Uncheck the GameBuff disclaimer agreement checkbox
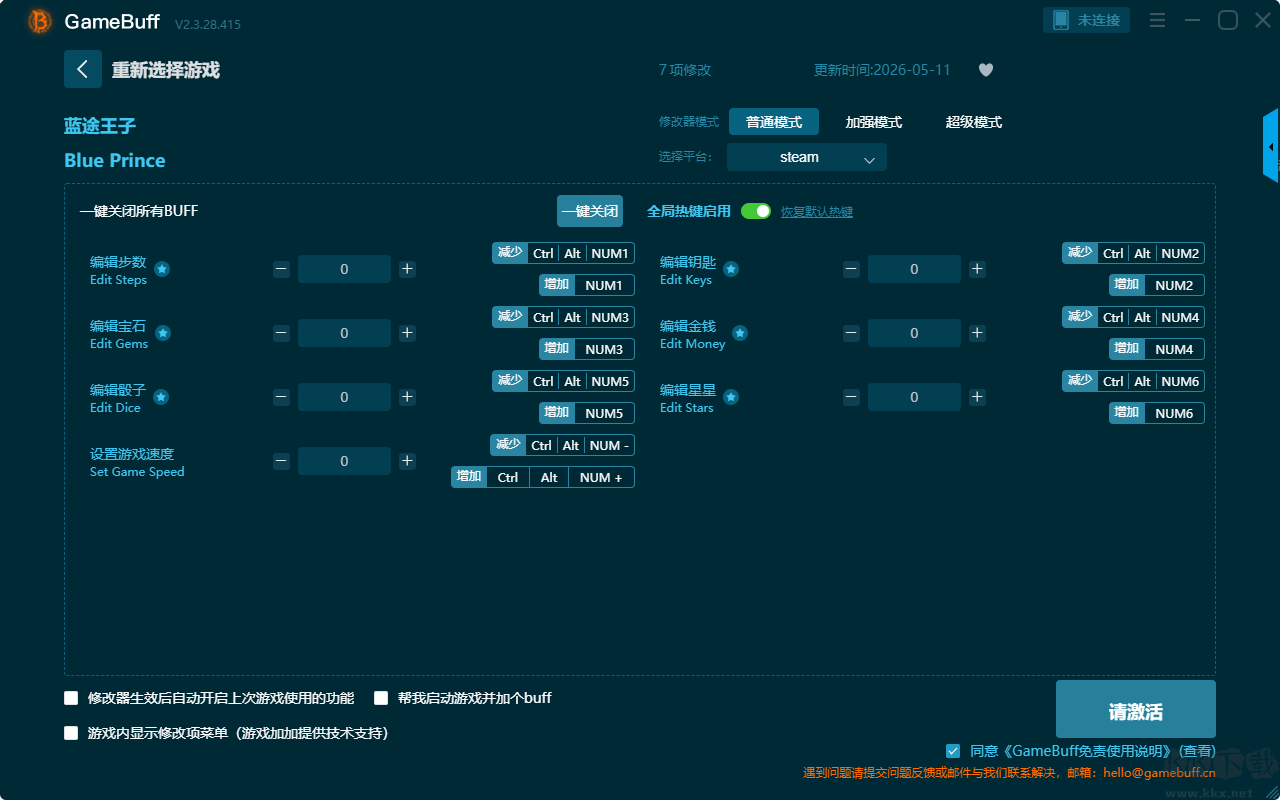This screenshot has width=1280, height=800. pyautogui.click(x=953, y=751)
